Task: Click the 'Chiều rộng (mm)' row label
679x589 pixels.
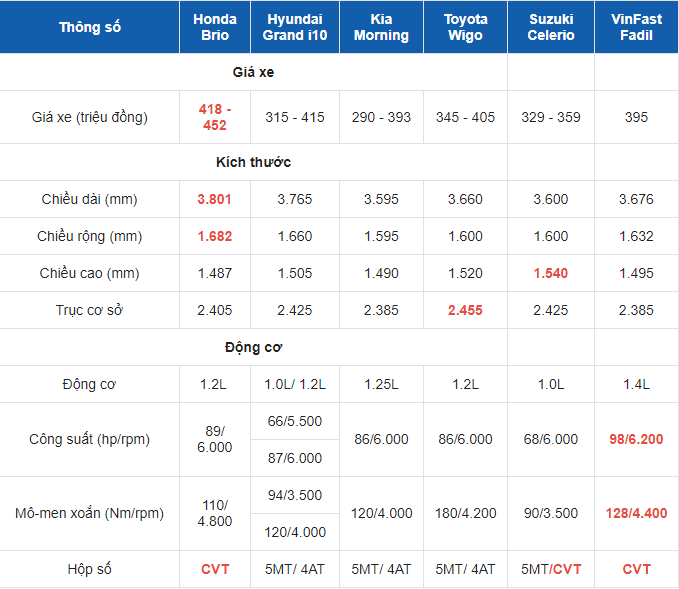Action: tap(90, 236)
